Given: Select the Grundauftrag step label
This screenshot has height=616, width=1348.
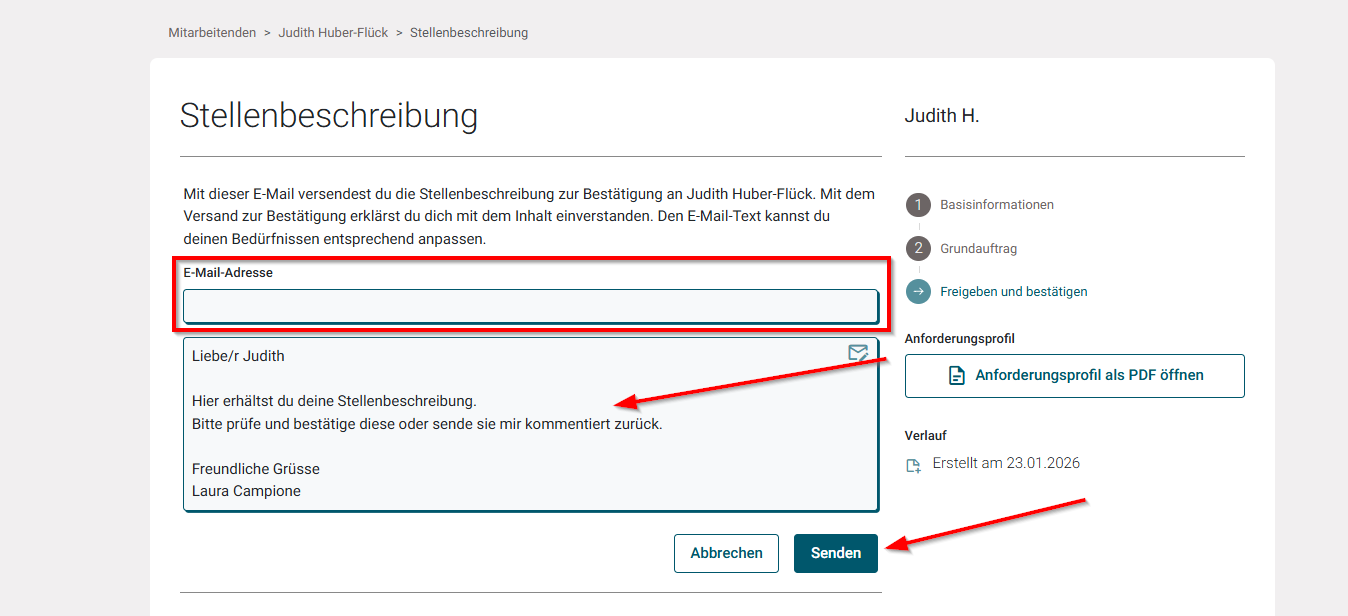Looking at the screenshot, I should (978, 248).
